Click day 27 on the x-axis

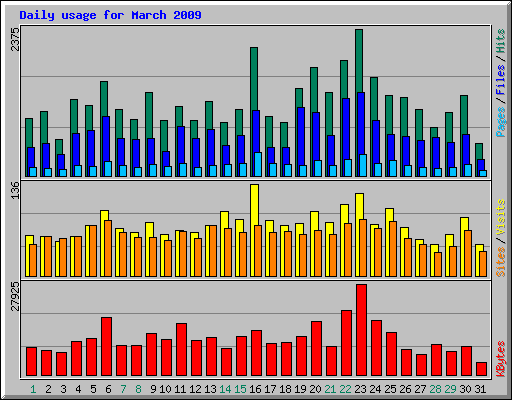pos(420,389)
